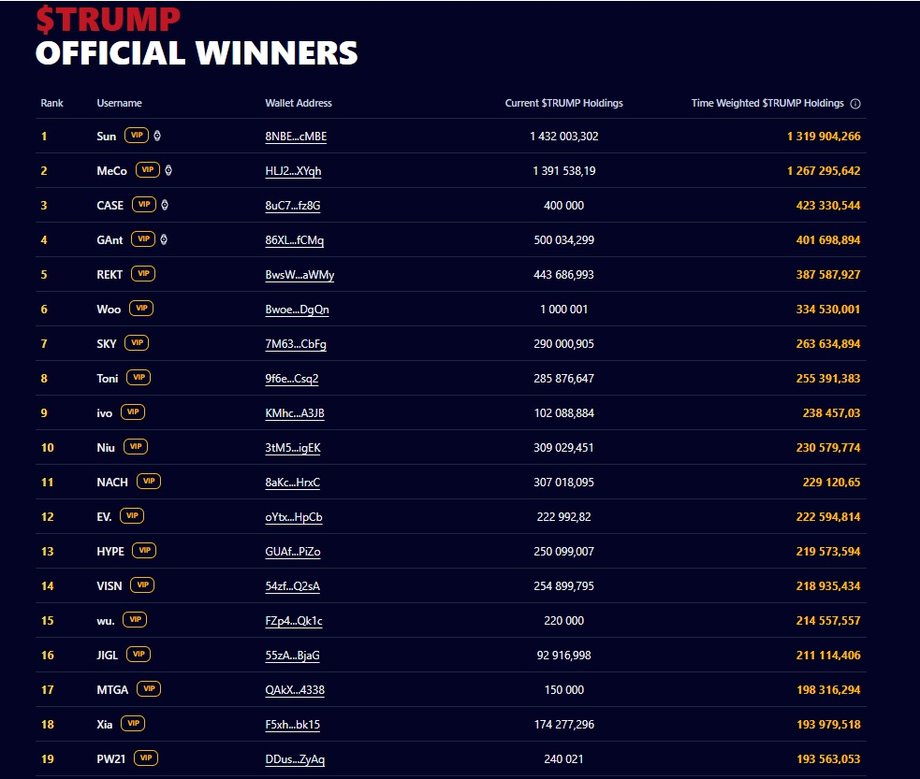Click the info icon beside Time Weighted Holdings

(x=855, y=104)
